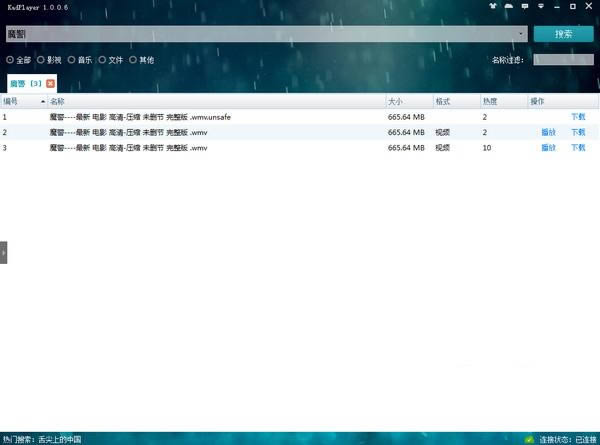The height and width of the screenshot is (445, 600).
Task: Expand the collapsed left side panel handle
Action: coord(3,253)
